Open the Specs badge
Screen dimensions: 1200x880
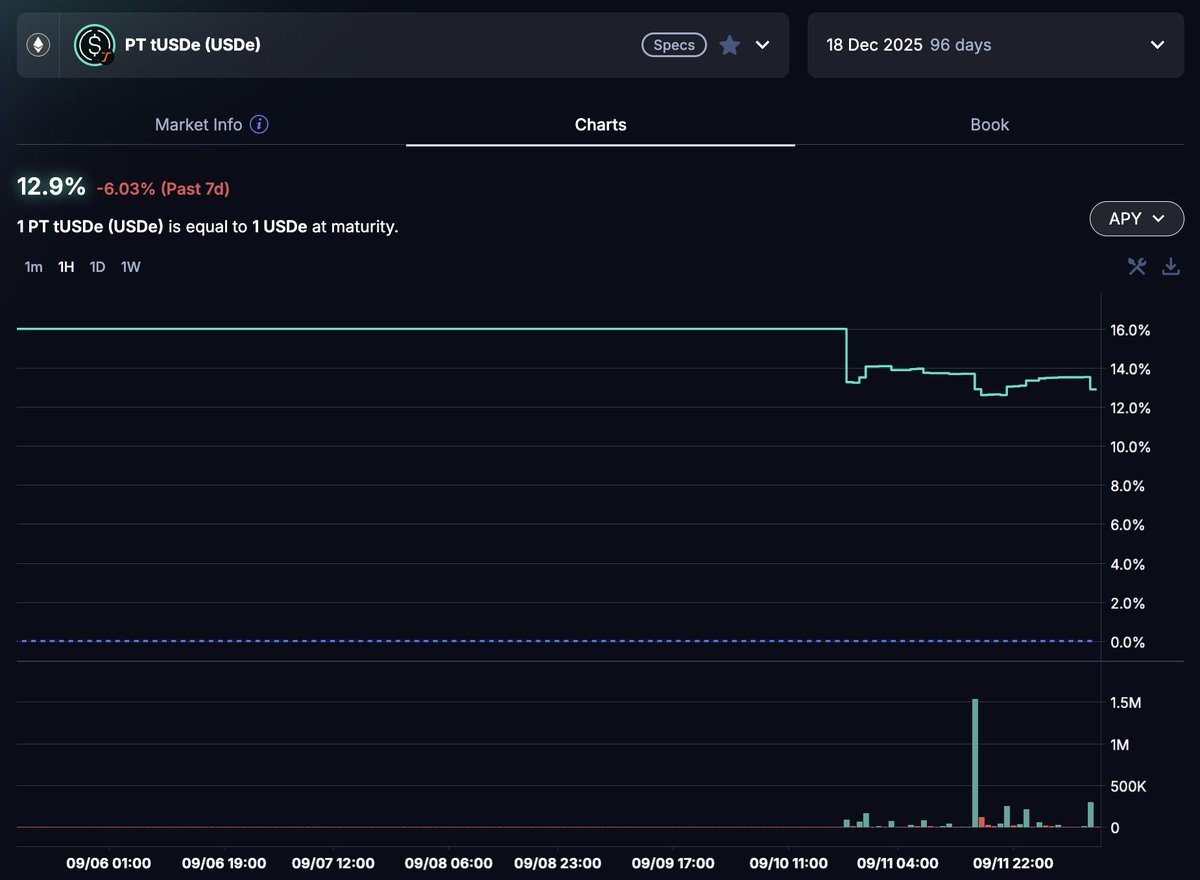click(674, 45)
